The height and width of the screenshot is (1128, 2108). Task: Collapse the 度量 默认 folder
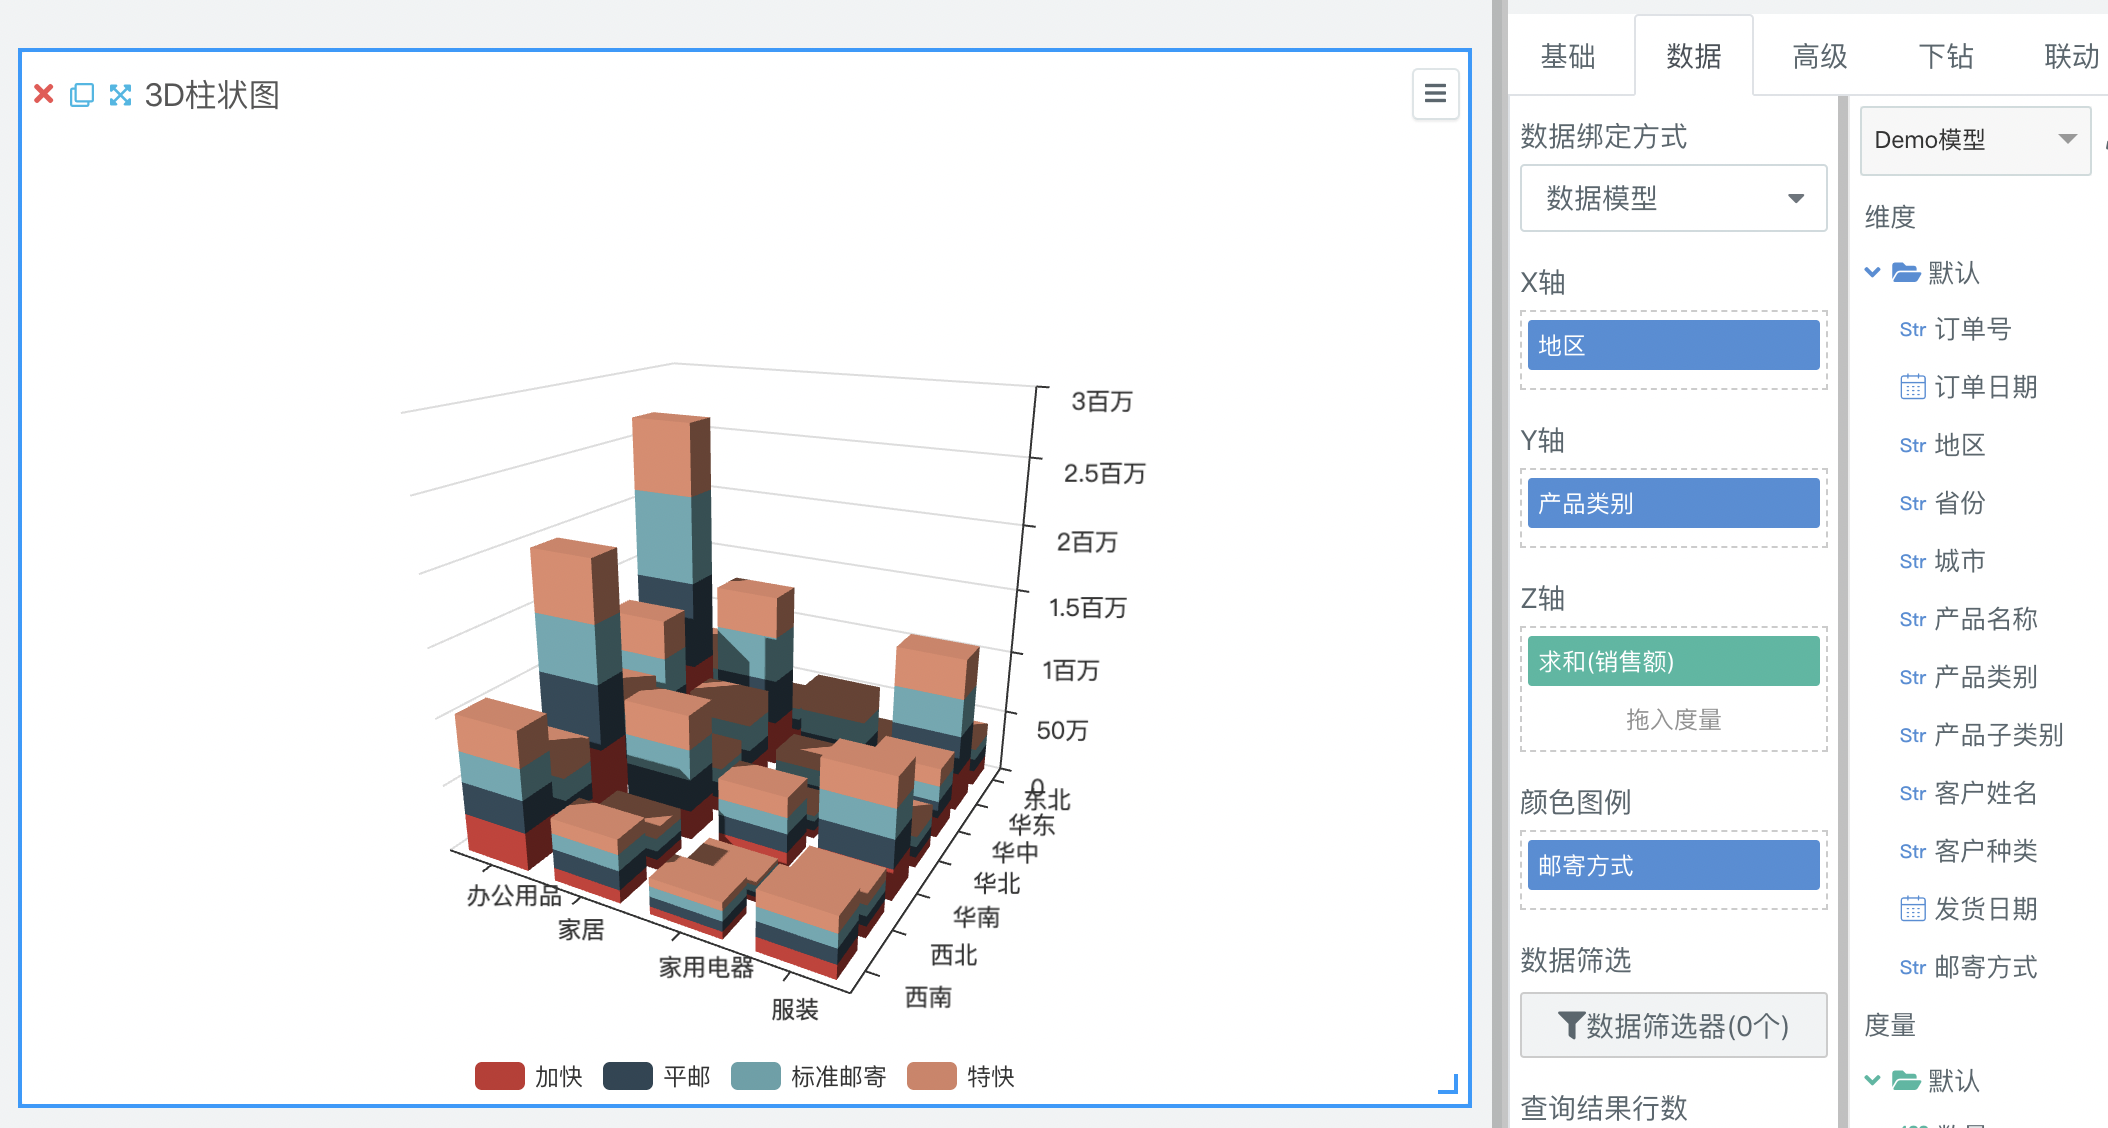[1873, 1080]
